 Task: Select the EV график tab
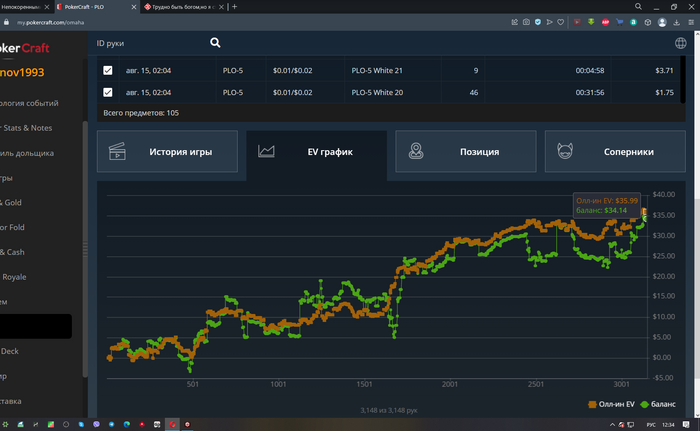pyautogui.click(x=317, y=153)
